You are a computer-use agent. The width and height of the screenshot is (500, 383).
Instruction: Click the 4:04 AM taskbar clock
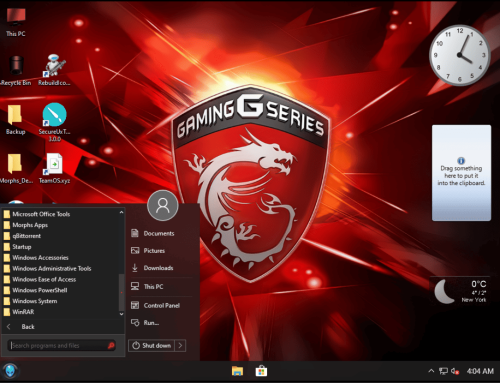point(480,371)
